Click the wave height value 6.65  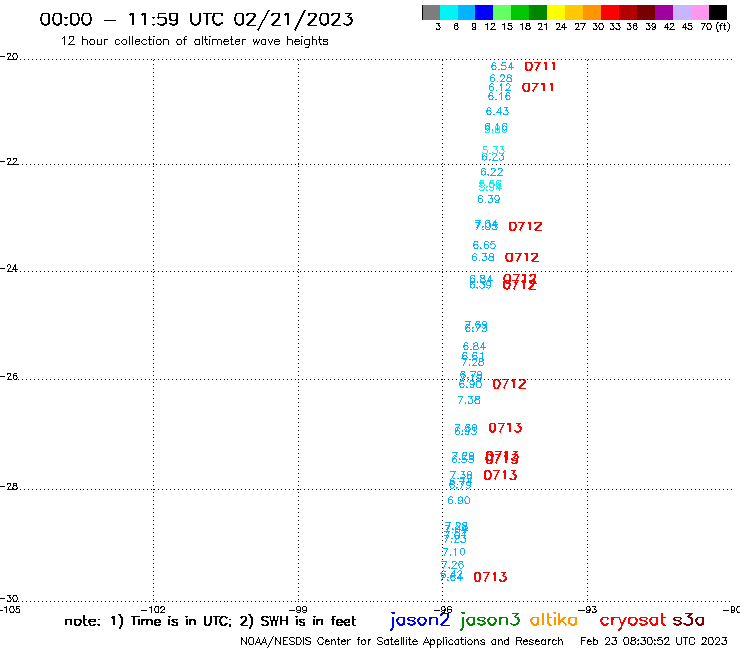(x=484, y=245)
